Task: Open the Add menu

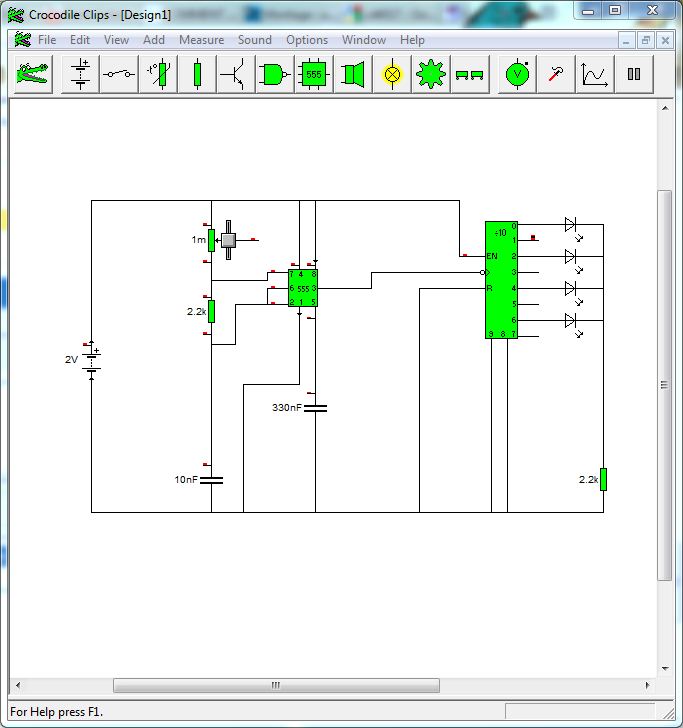Action: coord(154,40)
